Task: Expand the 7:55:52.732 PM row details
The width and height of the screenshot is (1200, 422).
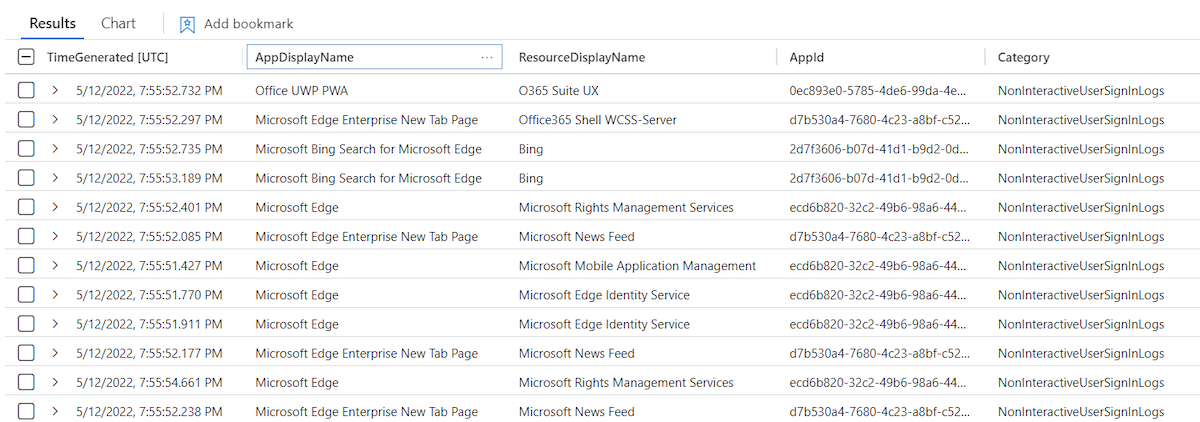Action: pos(56,91)
